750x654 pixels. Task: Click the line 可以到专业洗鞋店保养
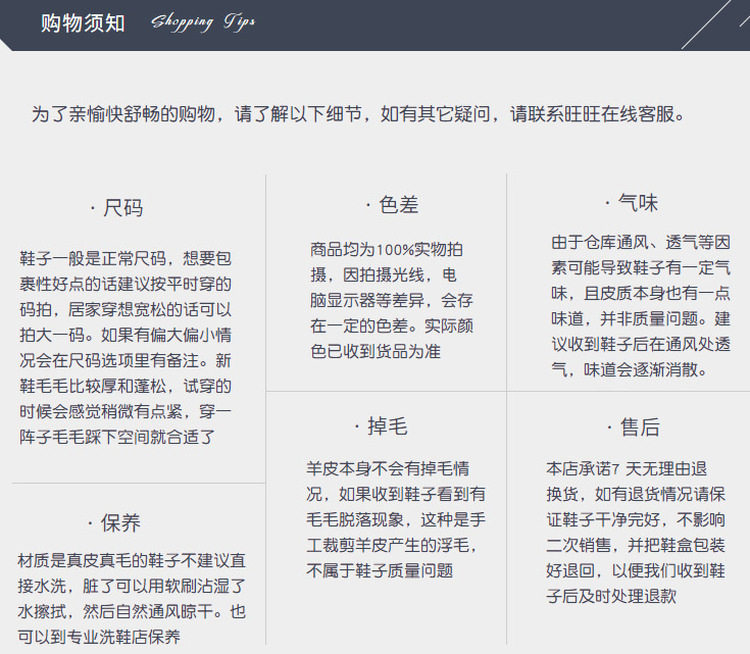99,636
